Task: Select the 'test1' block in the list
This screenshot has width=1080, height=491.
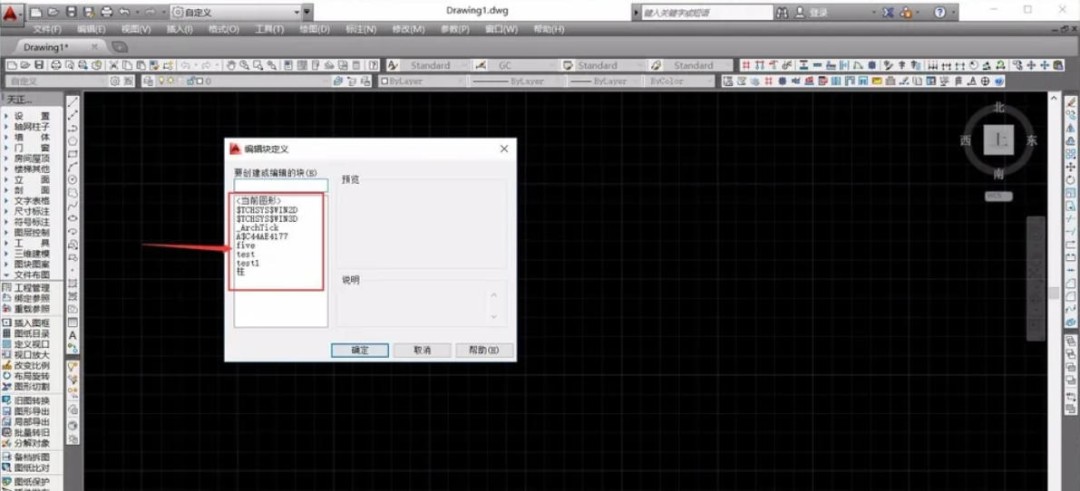Action: pos(248,263)
